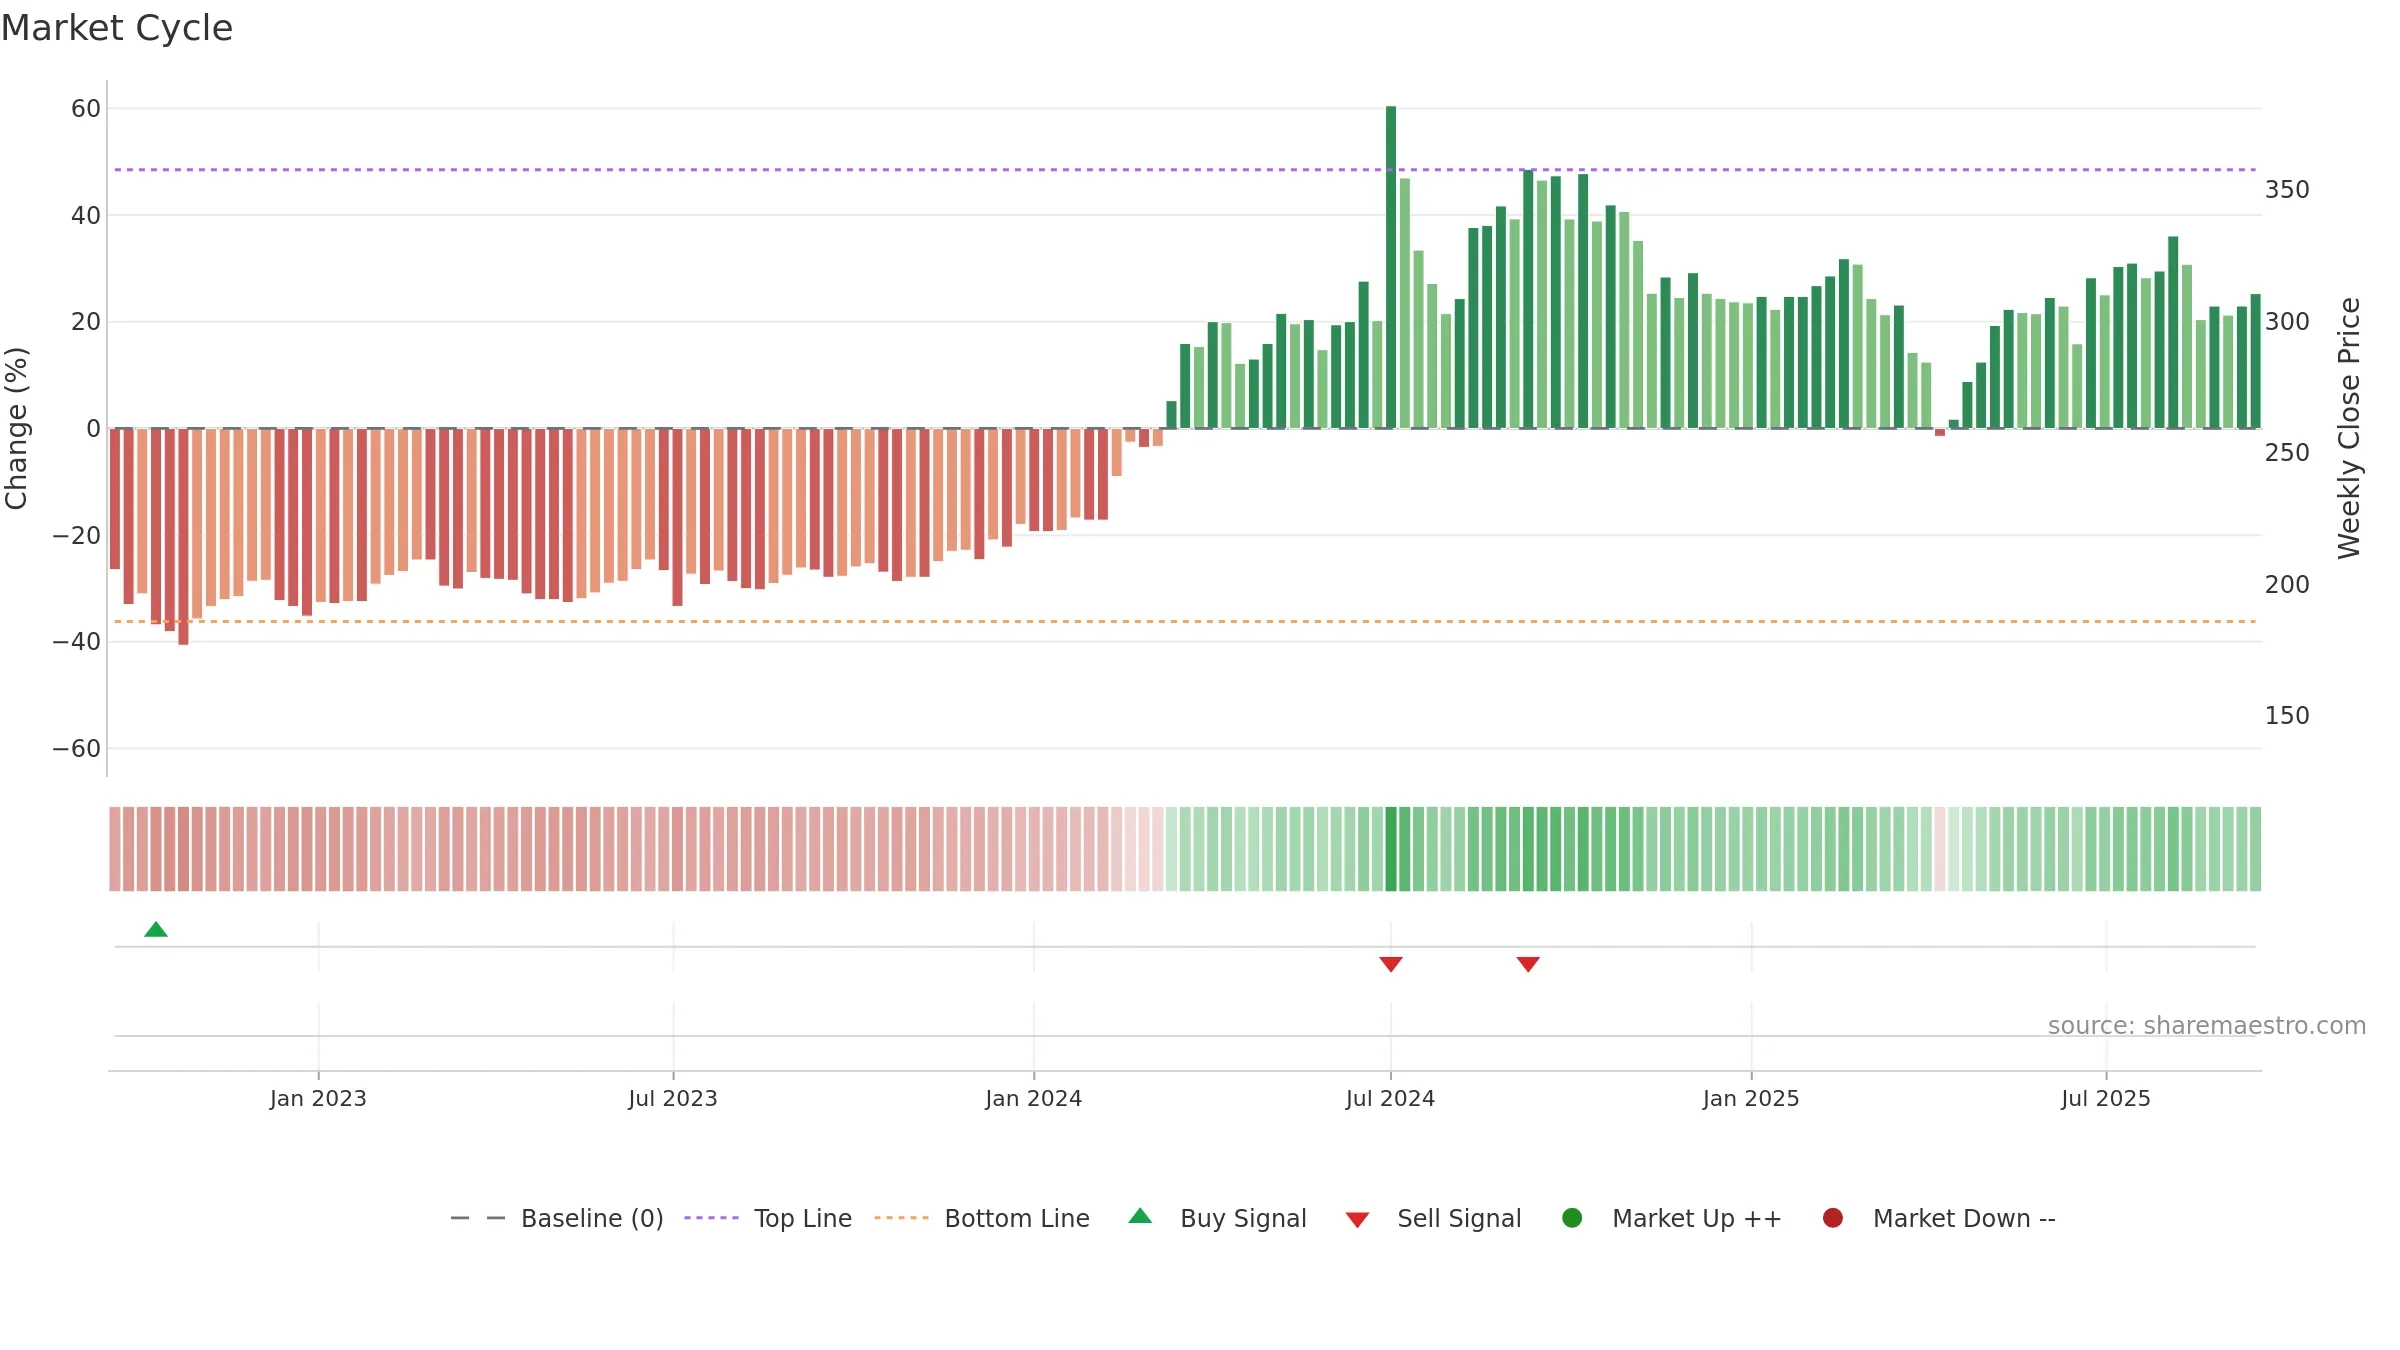Toggle the Buy Signal legend entry
The width and height of the screenshot is (2400, 1350).
pos(1217,1218)
